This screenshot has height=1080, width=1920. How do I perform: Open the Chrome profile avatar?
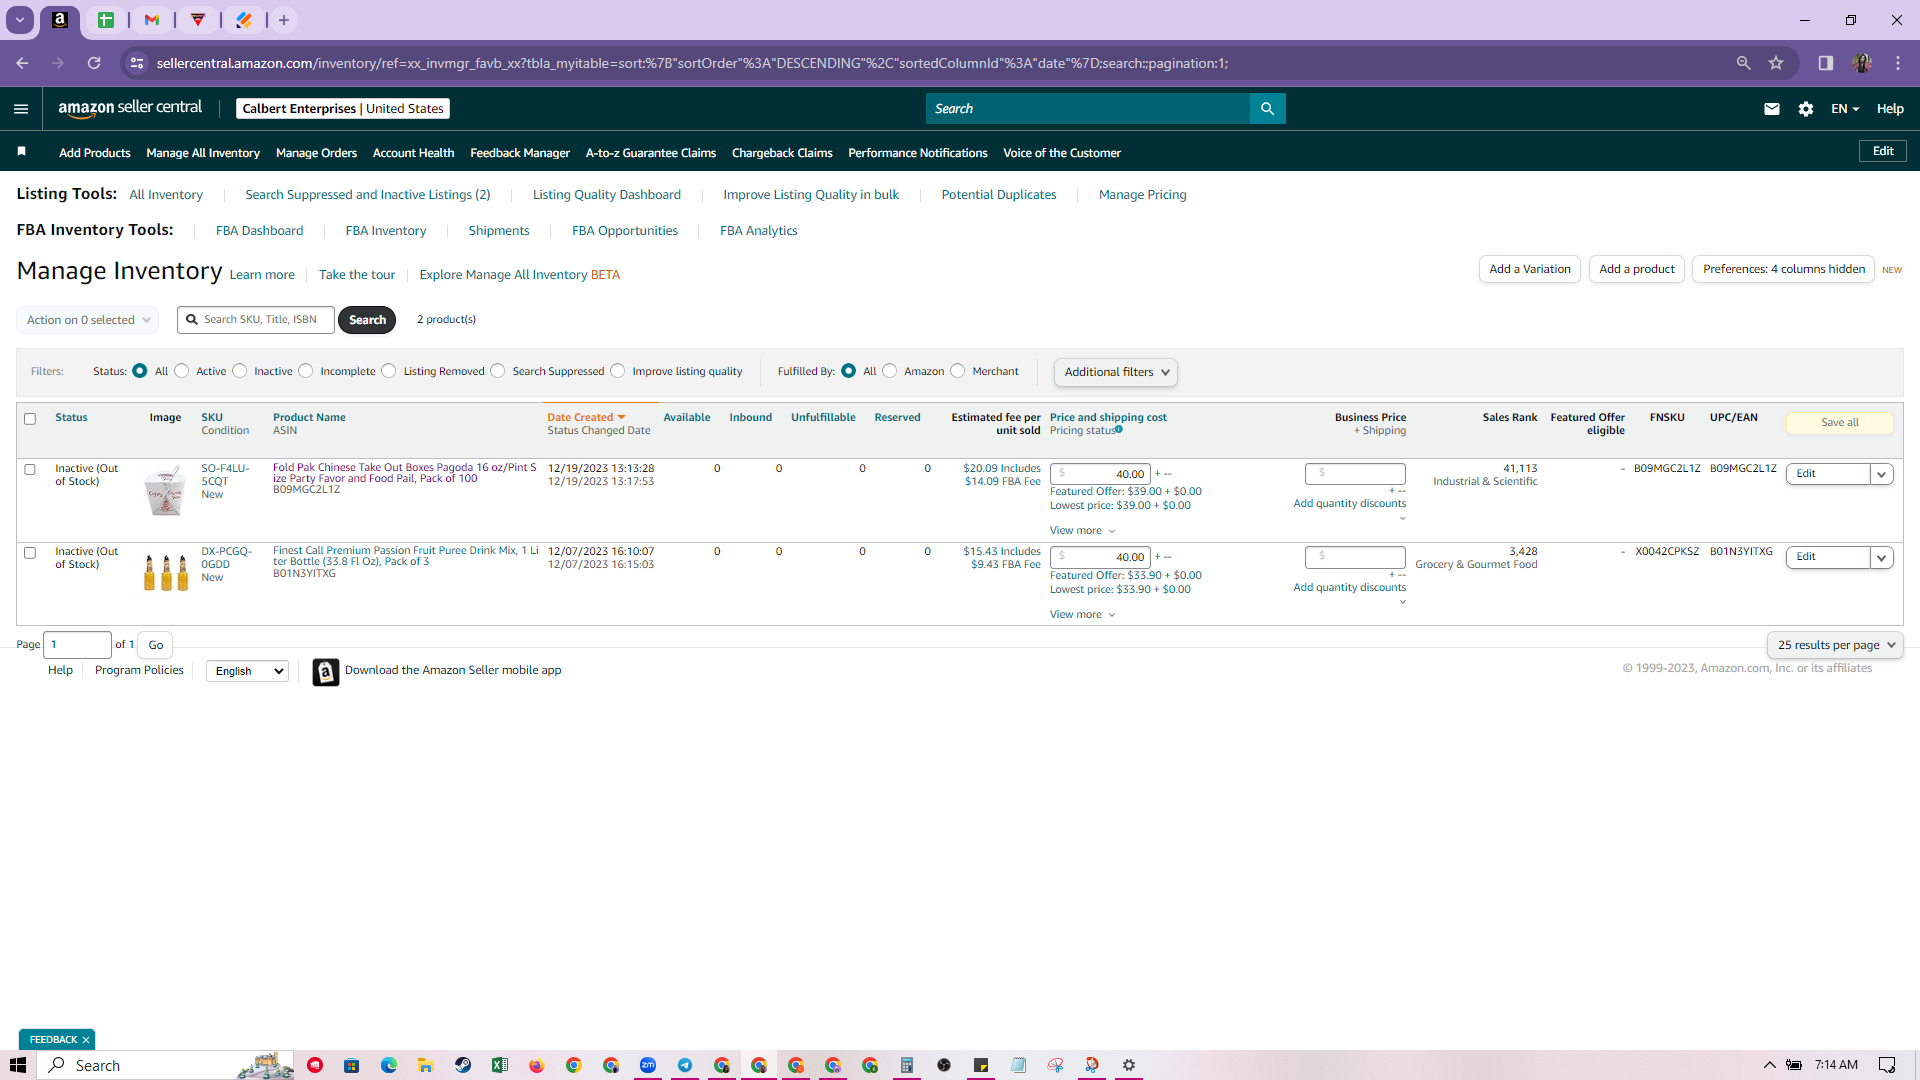(x=1861, y=63)
